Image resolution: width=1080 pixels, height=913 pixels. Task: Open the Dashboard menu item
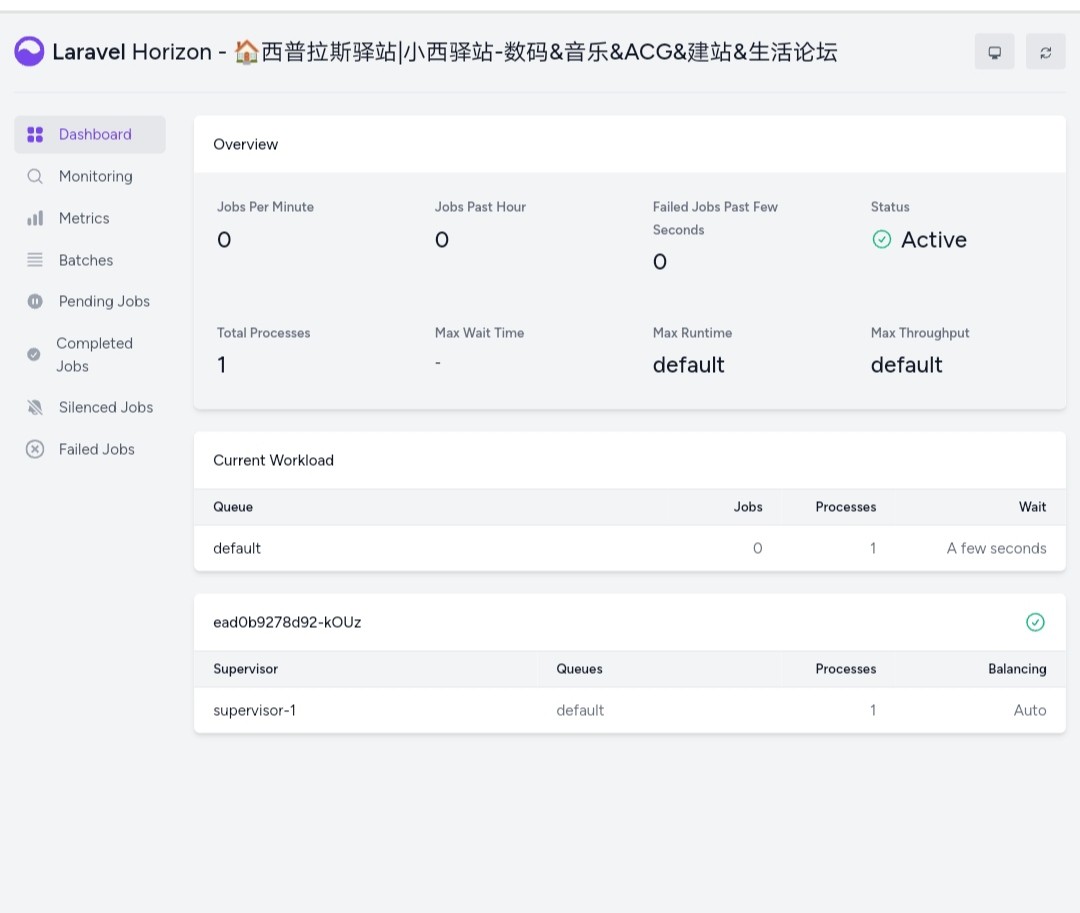pyautogui.click(x=90, y=134)
